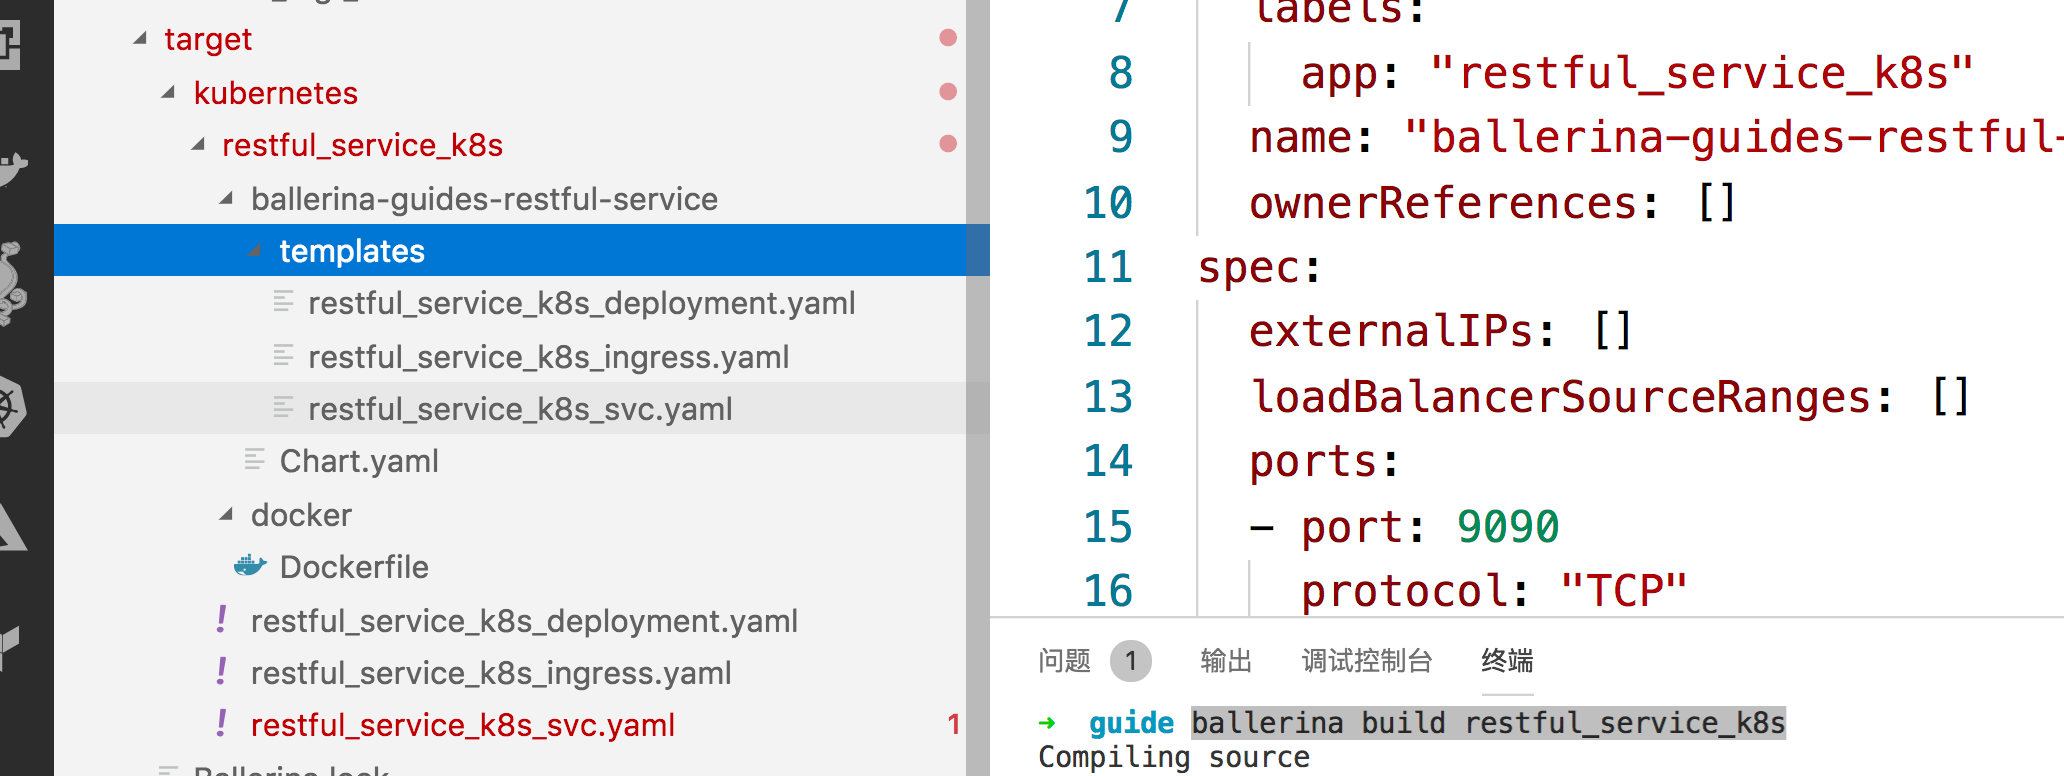Open restful_service_k8s_deployment.yaml with exclamation icon

point(524,621)
